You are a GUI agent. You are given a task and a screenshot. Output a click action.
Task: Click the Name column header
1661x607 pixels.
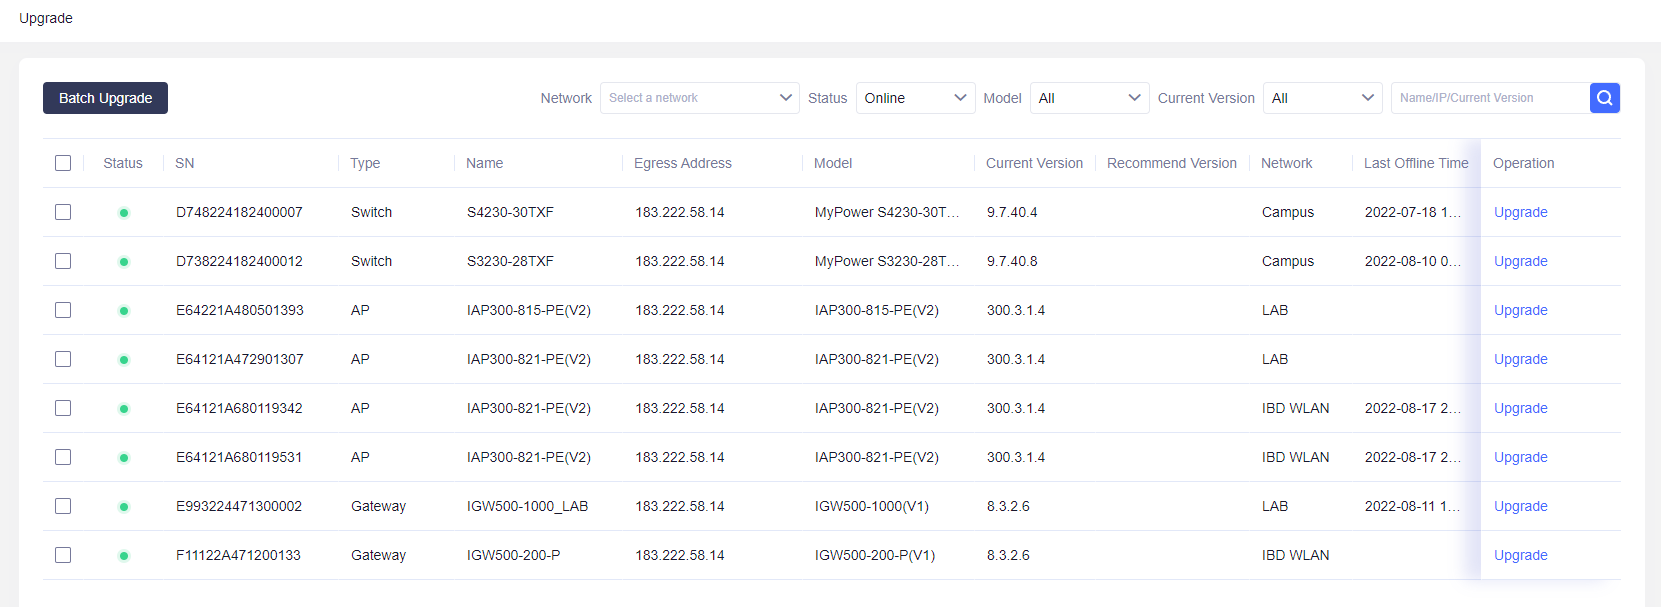(485, 163)
